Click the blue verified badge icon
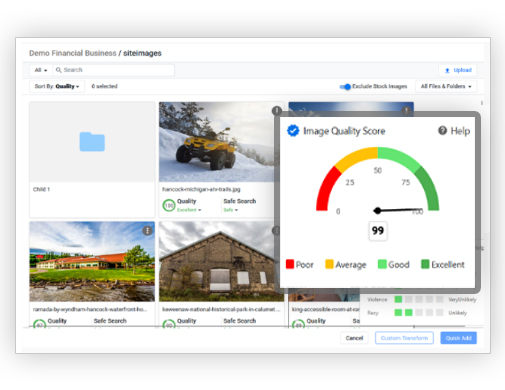The image size is (505, 390). coord(293,131)
